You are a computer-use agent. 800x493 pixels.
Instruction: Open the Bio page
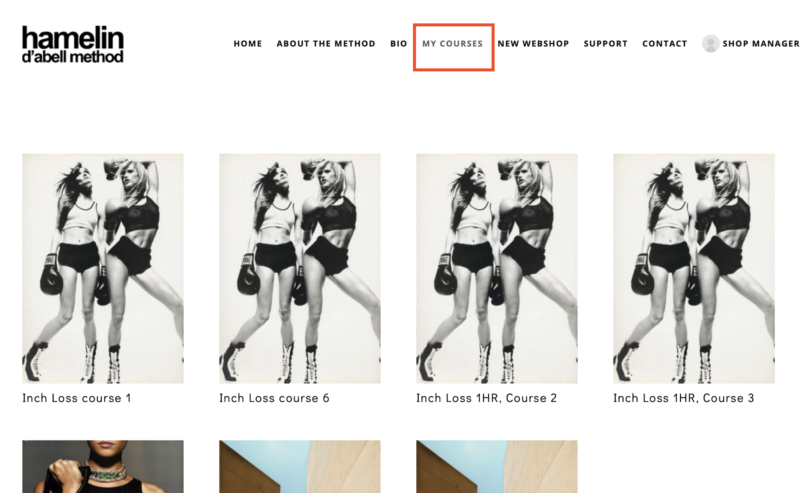point(399,44)
